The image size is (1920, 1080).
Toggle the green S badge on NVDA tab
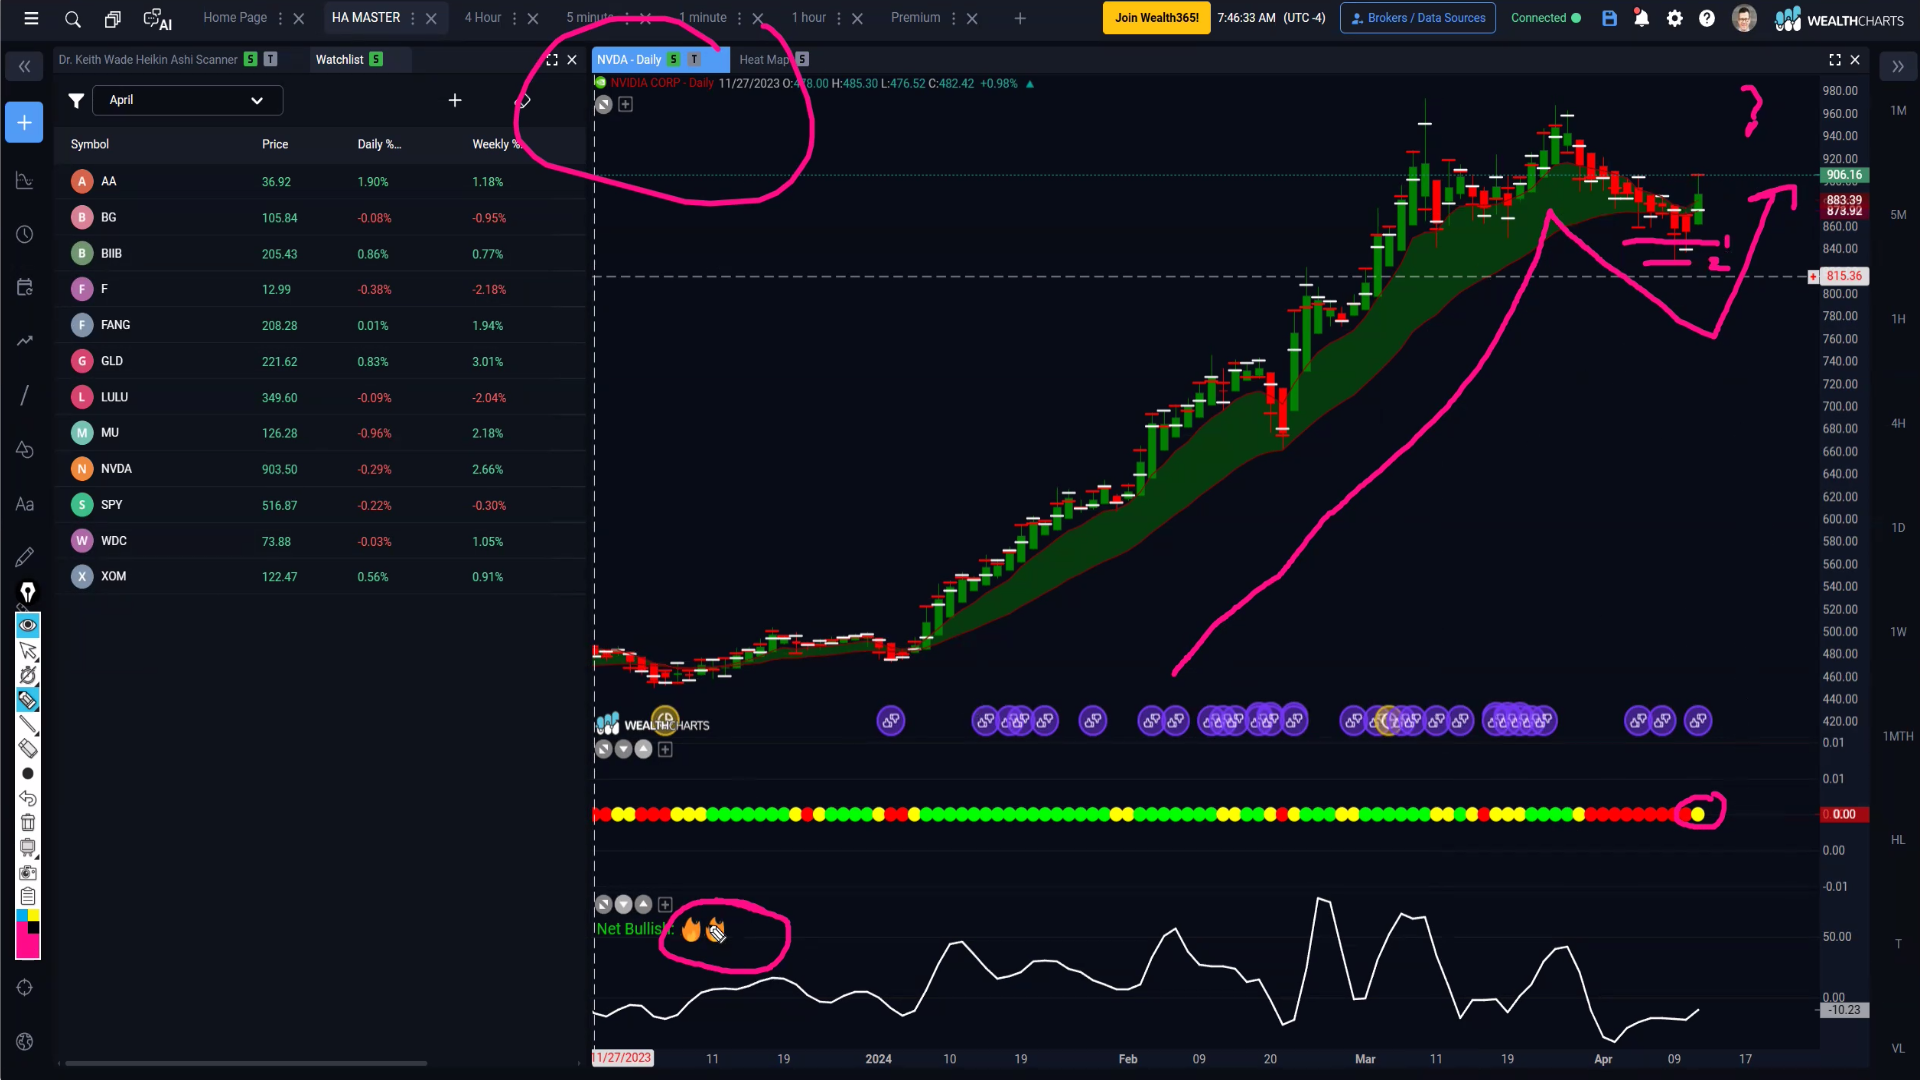pyautogui.click(x=674, y=59)
